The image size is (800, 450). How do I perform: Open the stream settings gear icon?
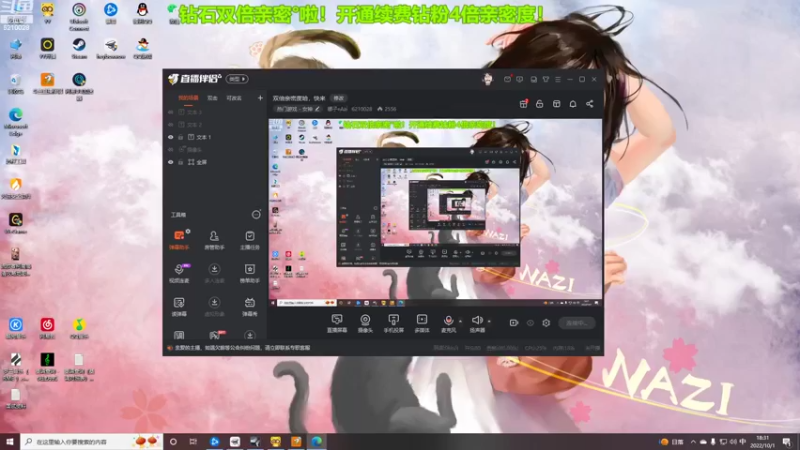coord(546,323)
